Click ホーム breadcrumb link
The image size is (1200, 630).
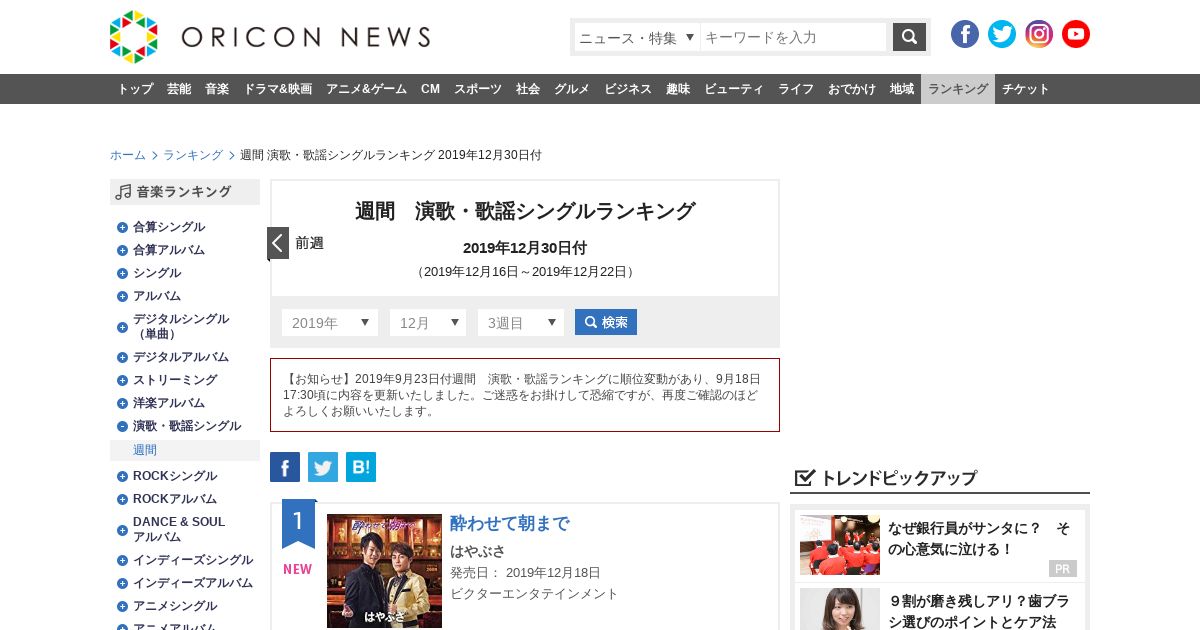coord(128,155)
